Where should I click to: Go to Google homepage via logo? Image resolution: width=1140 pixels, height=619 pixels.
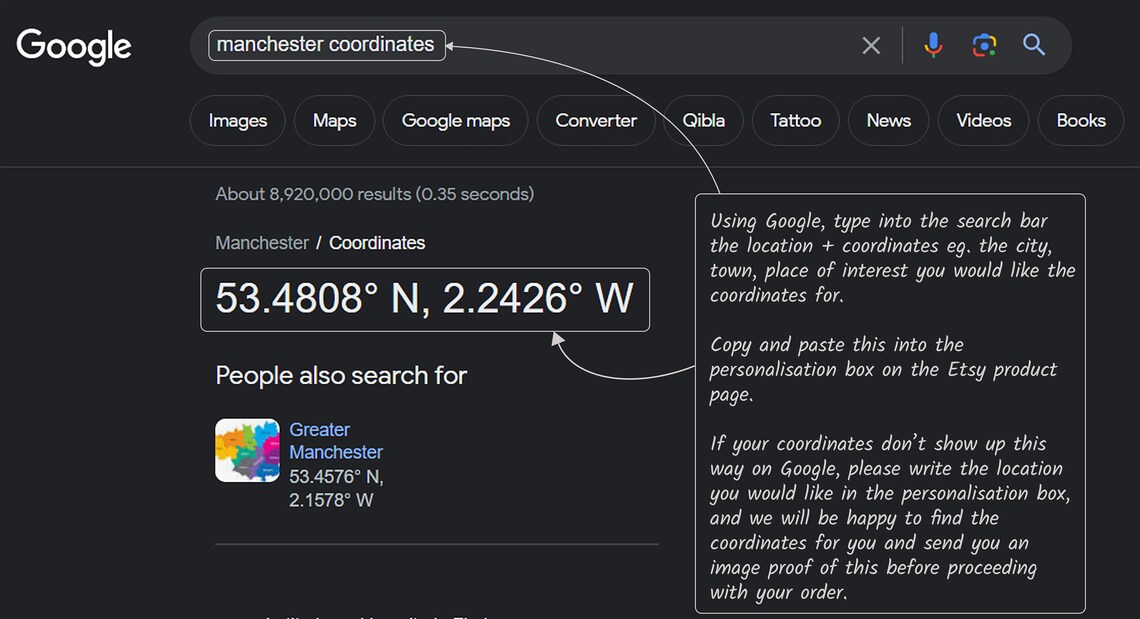click(x=73, y=47)
